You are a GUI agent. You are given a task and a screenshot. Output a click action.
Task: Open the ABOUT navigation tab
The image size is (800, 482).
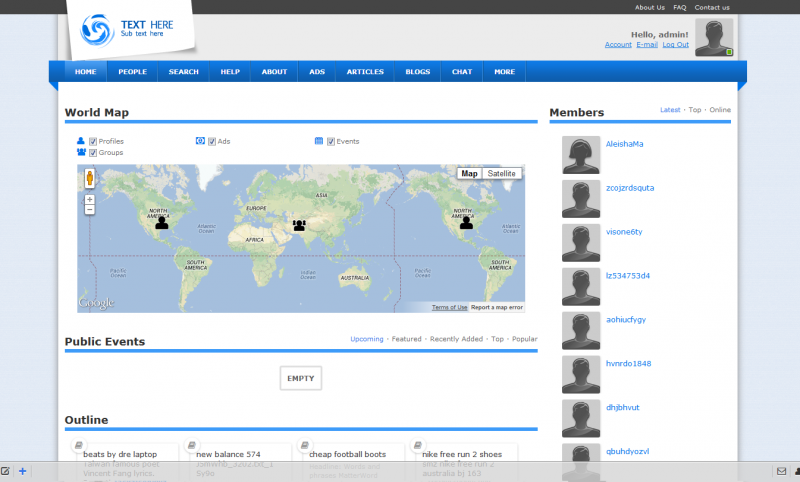point(274,72)
